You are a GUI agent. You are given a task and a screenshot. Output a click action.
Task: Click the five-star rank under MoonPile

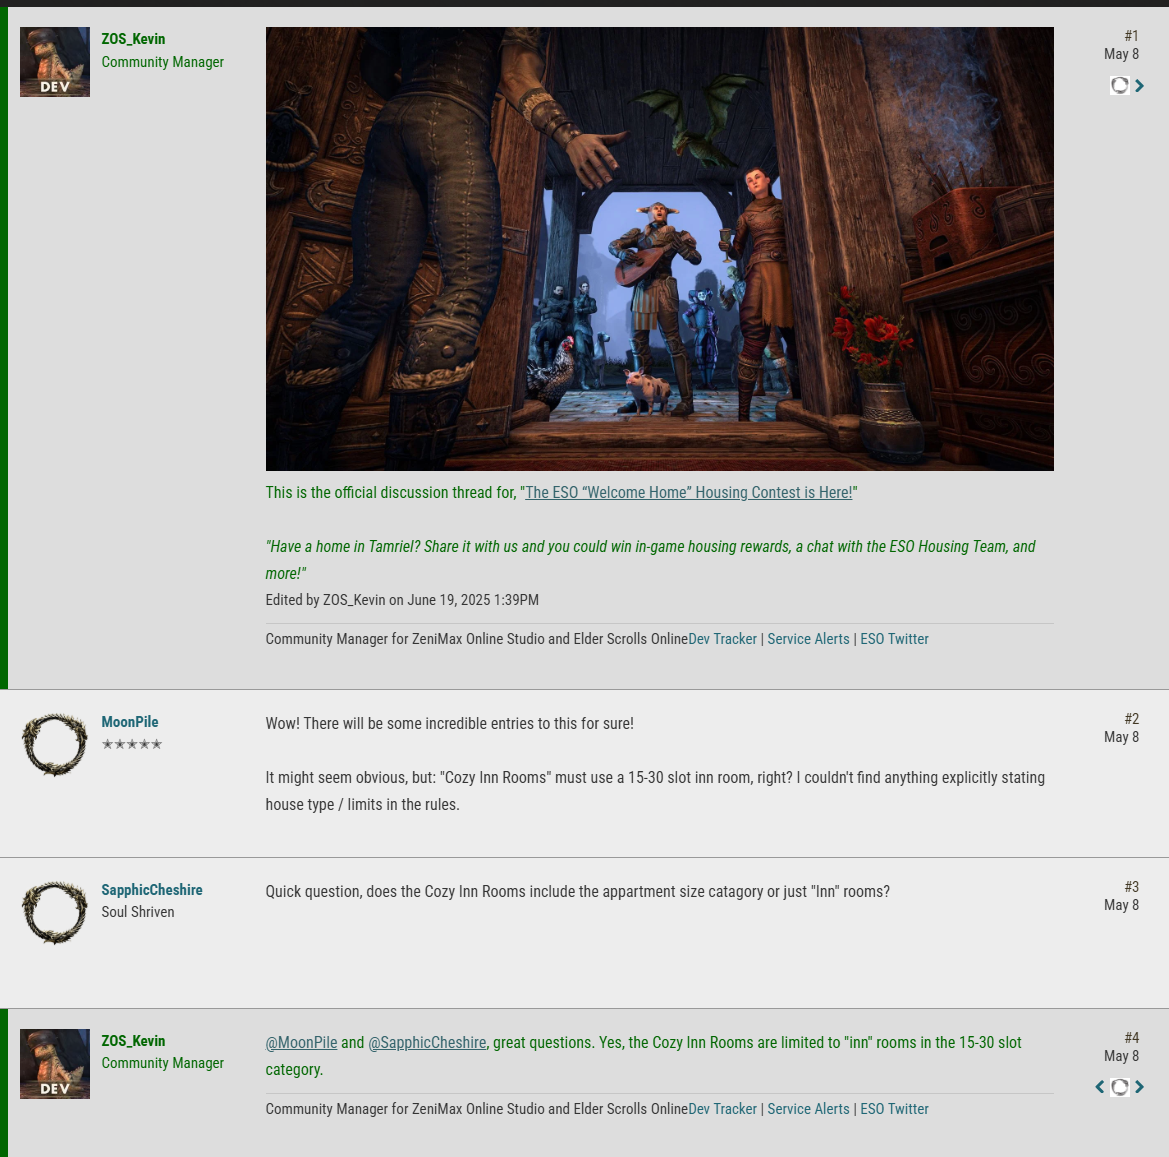pos(132,744)
